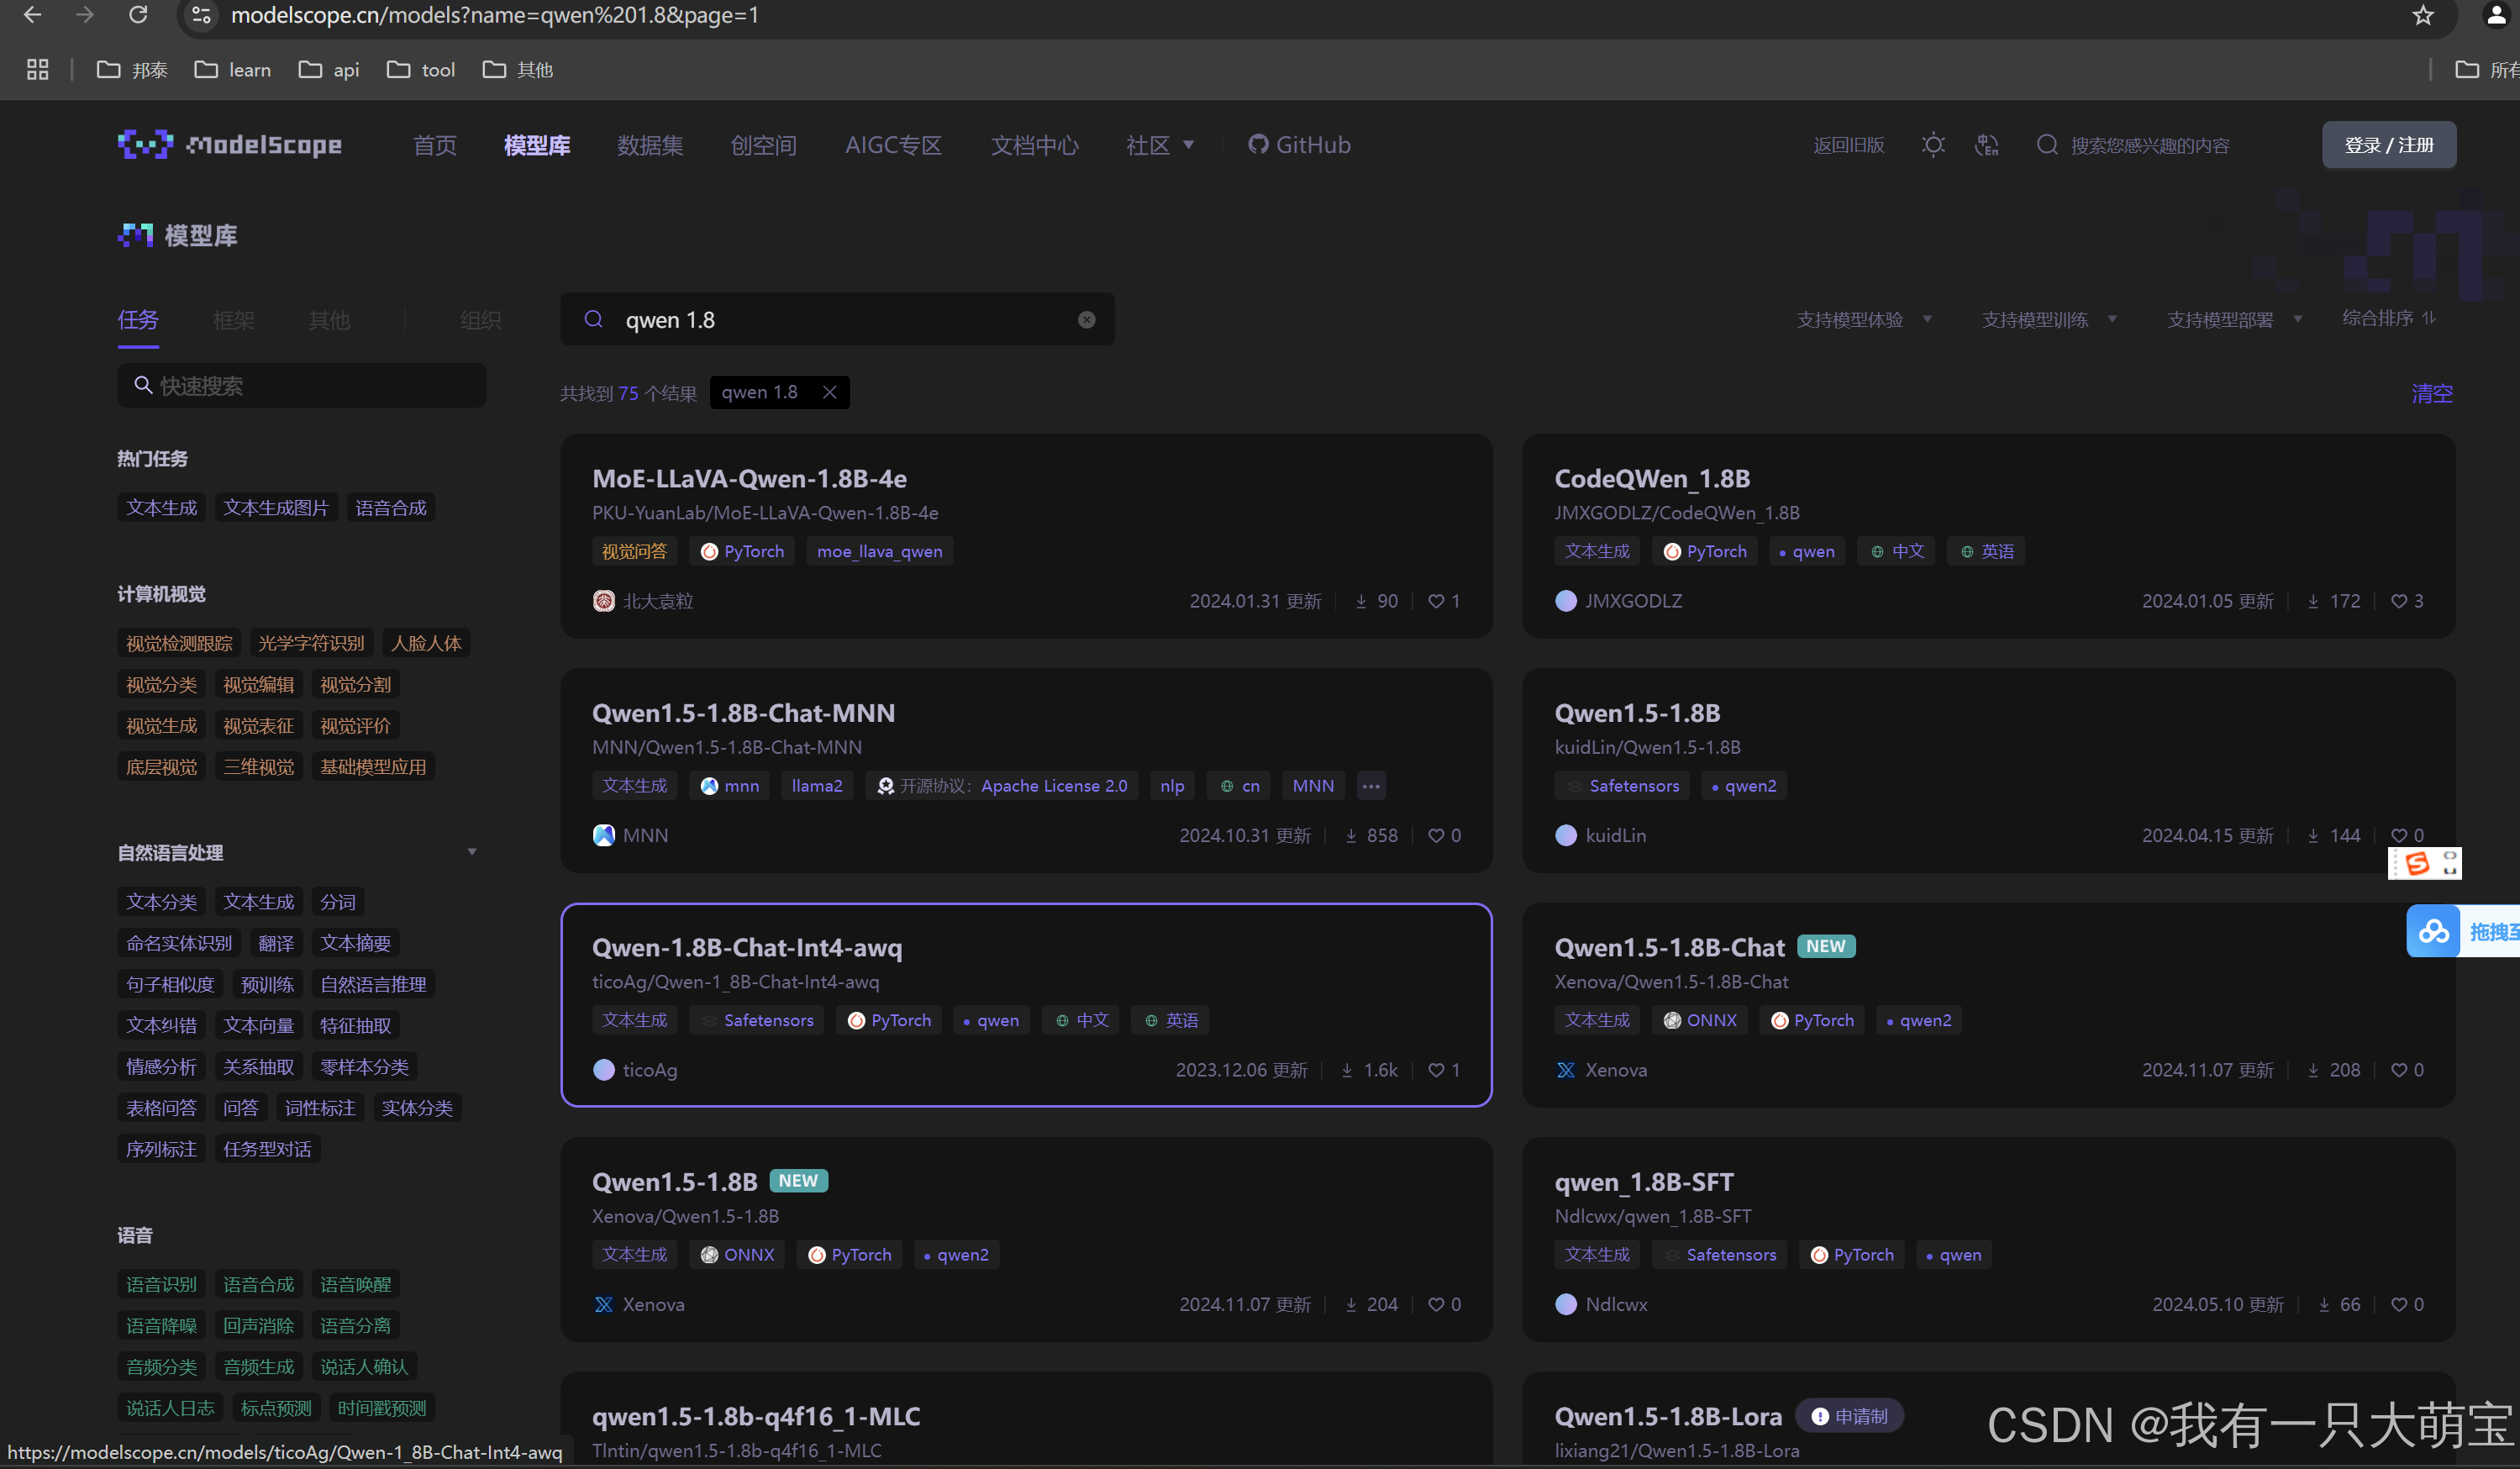Toggle the light/dark theme sun icon
Screen dimensions: 2520x1469
[1932, 145]
